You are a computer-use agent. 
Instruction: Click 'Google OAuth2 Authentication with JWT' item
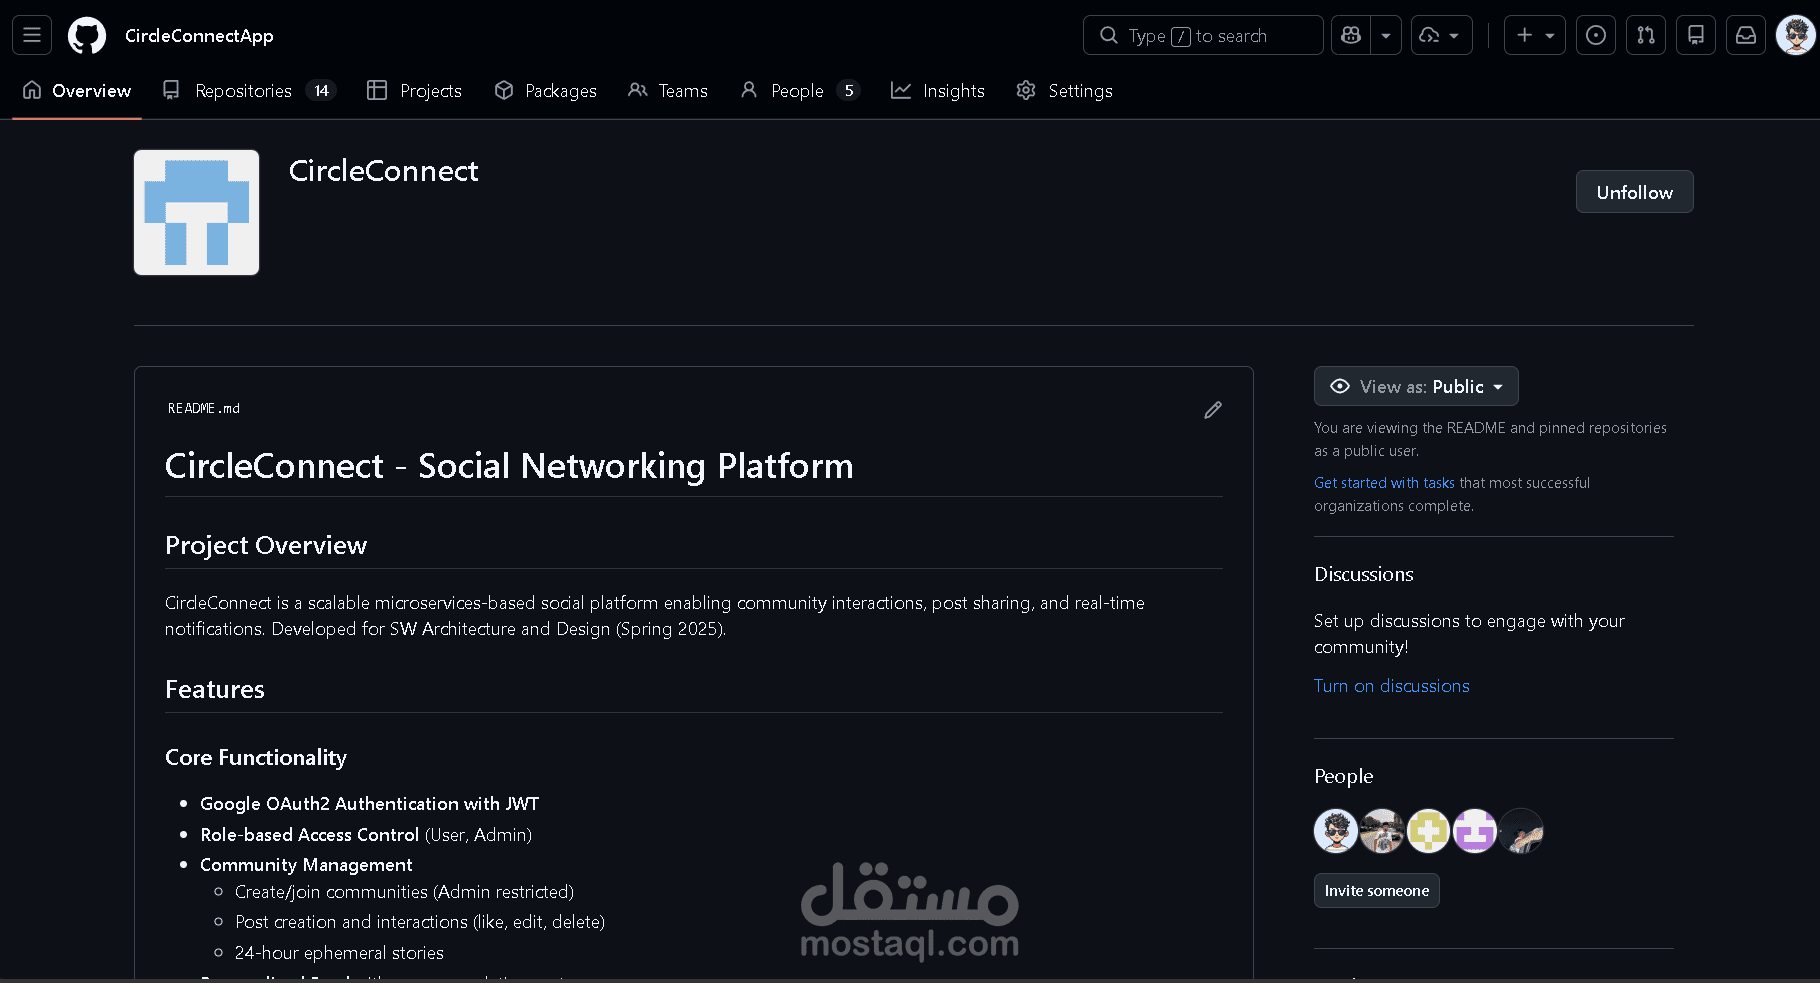(369, 804)
